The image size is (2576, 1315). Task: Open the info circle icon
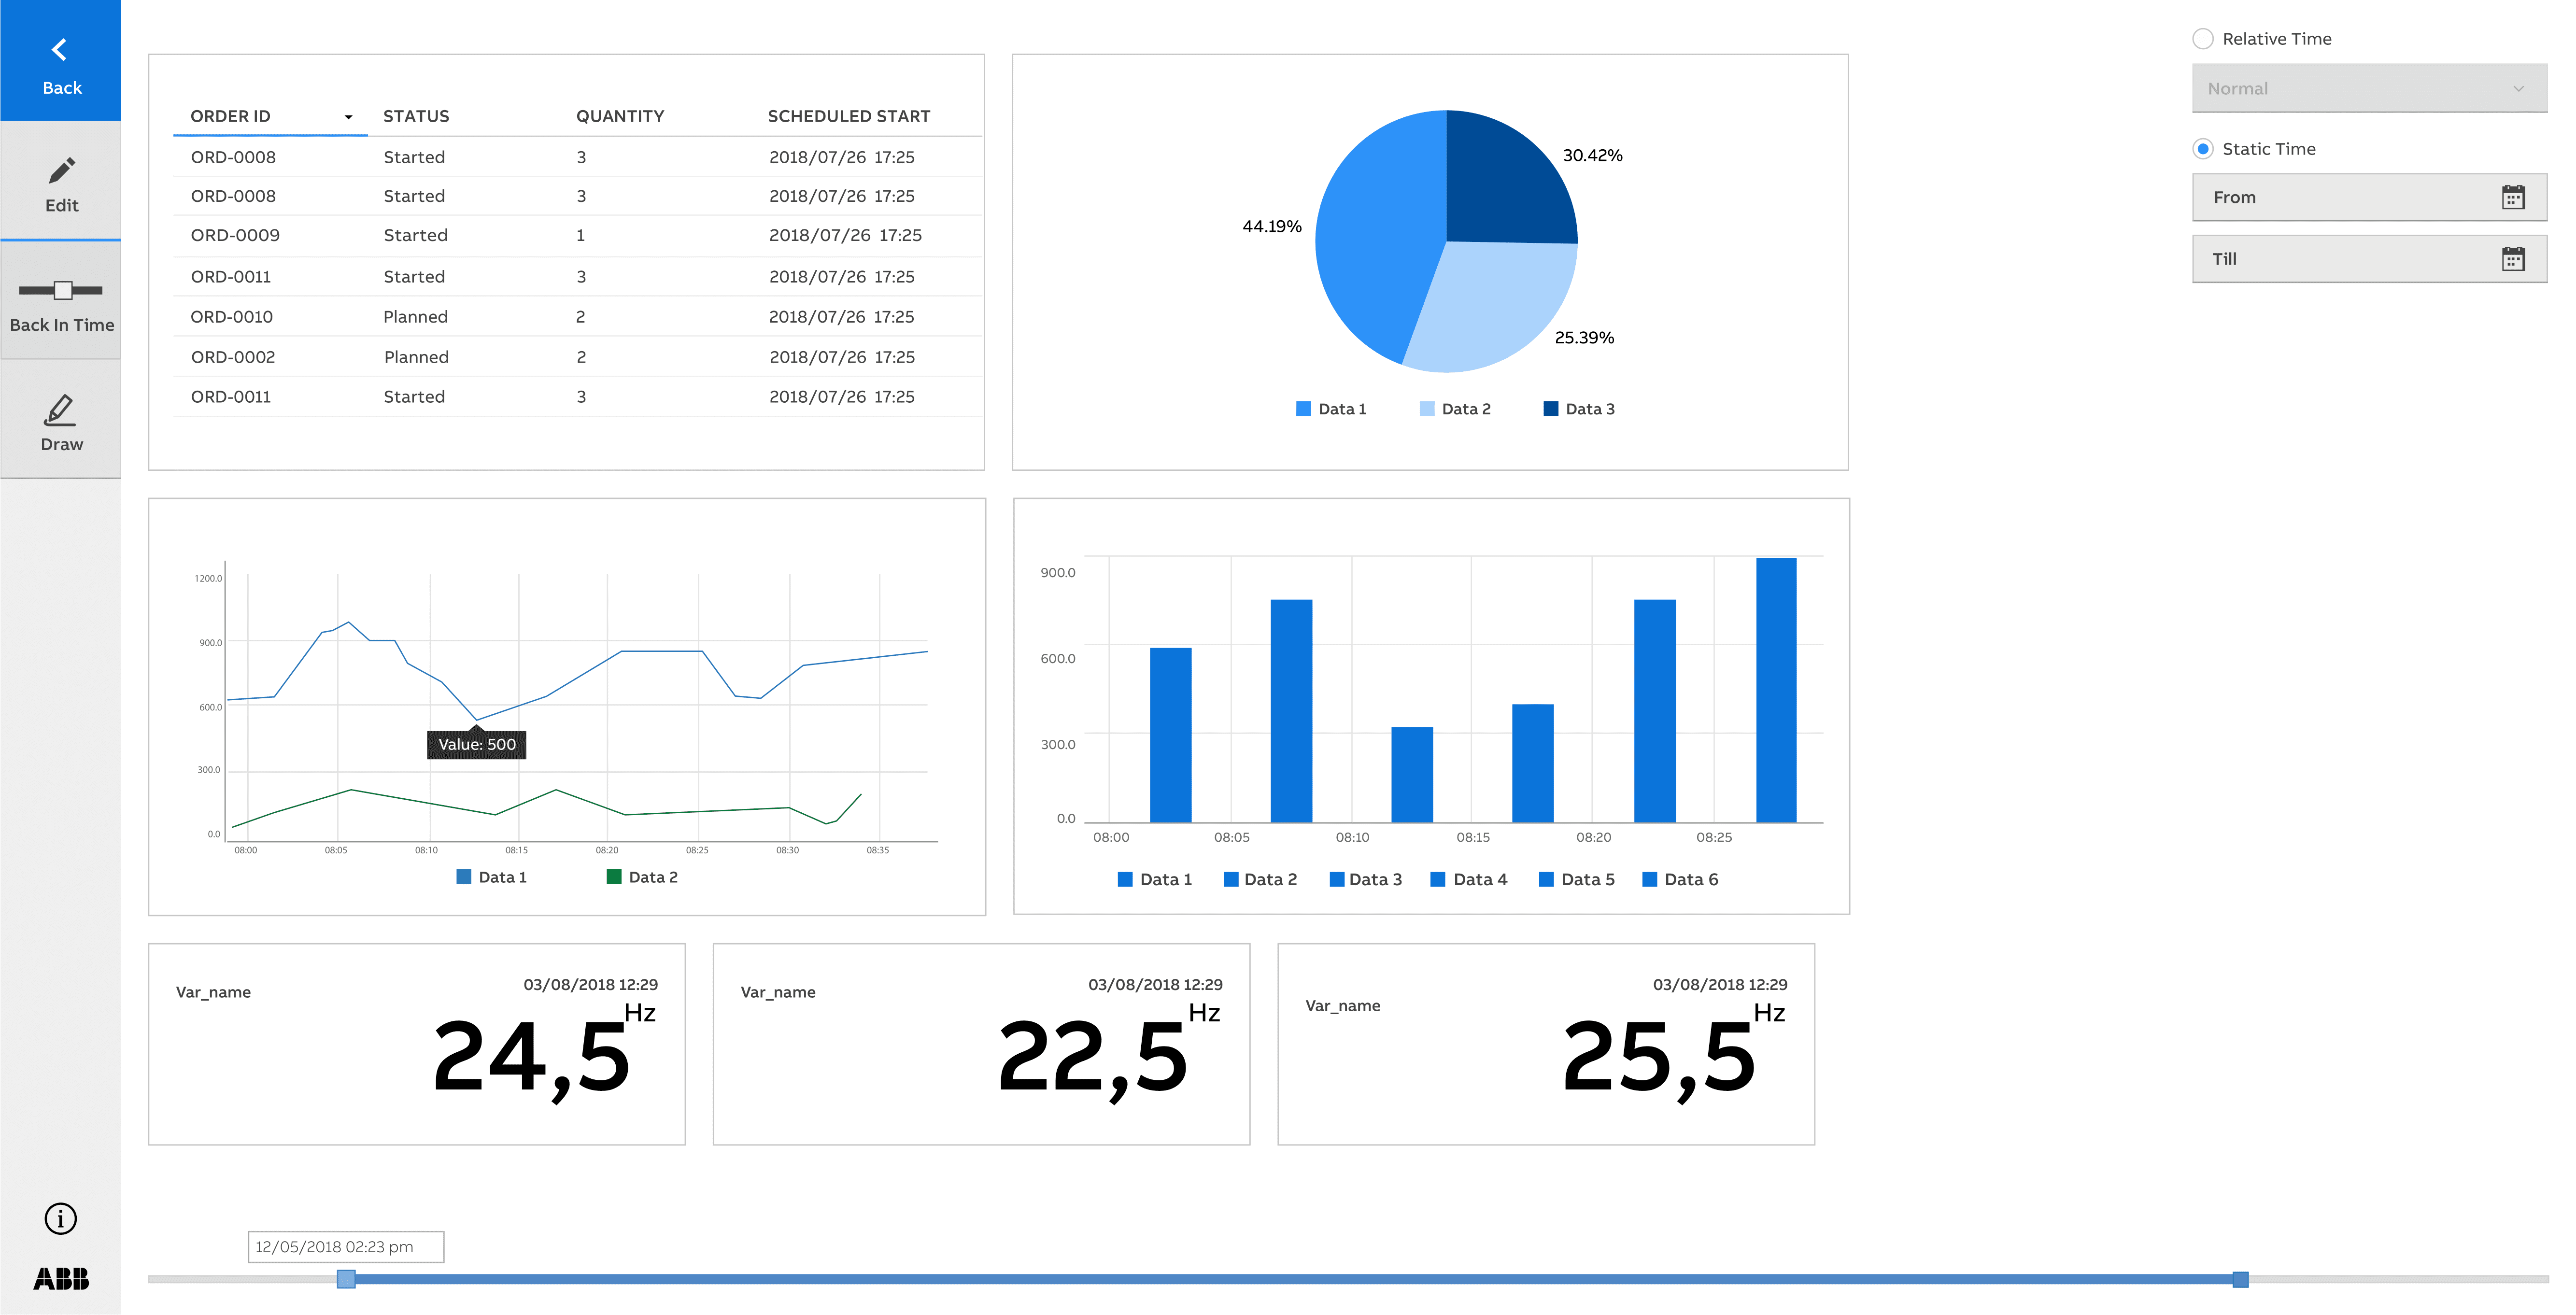pos(61,1218)
